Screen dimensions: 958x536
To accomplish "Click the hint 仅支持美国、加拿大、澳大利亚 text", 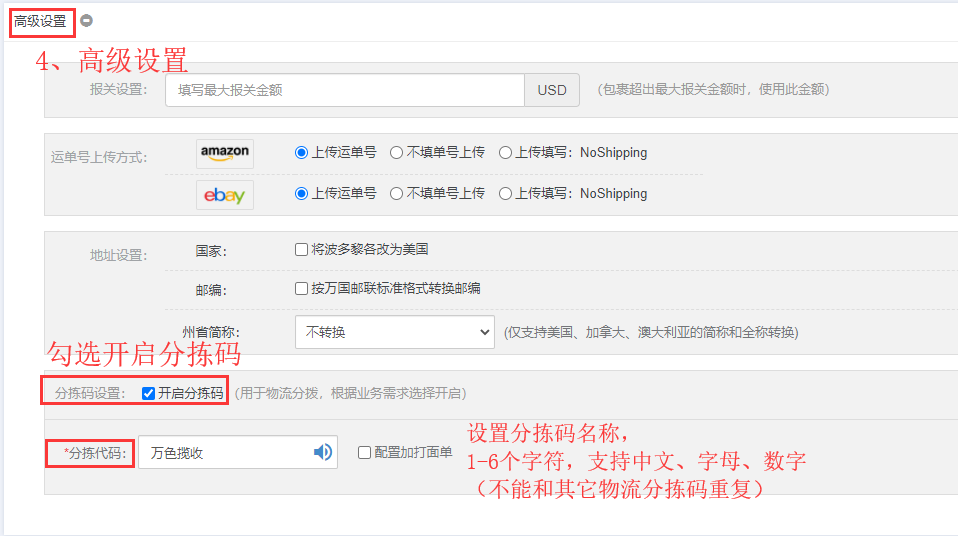I will 651,332.
